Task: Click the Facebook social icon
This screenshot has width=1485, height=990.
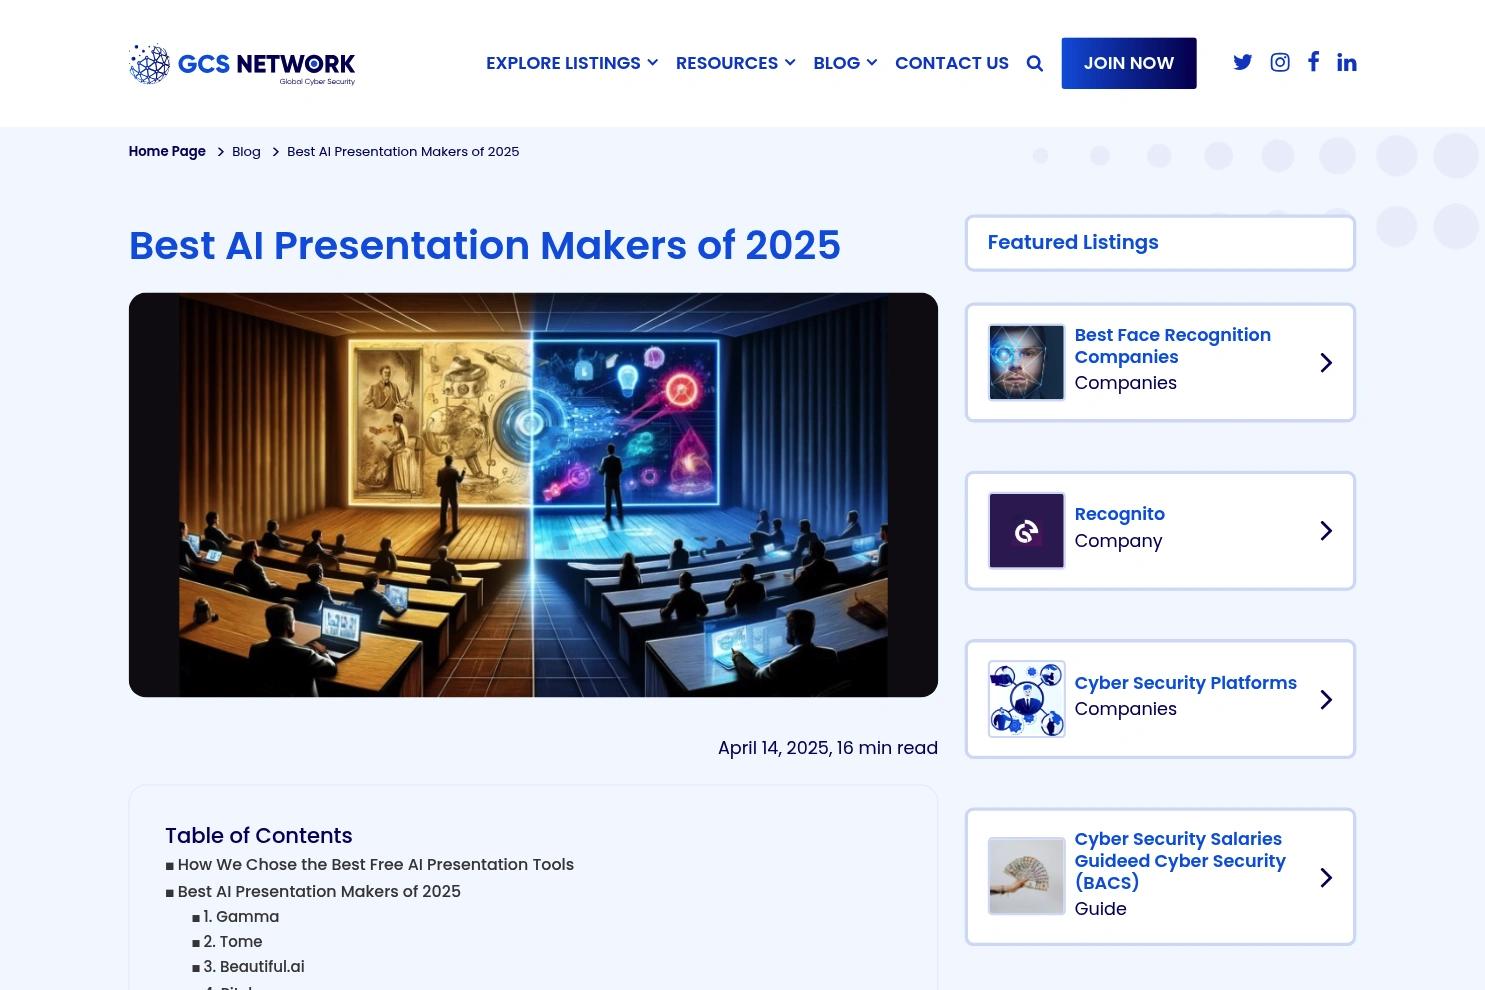Action: [1313, 62]
